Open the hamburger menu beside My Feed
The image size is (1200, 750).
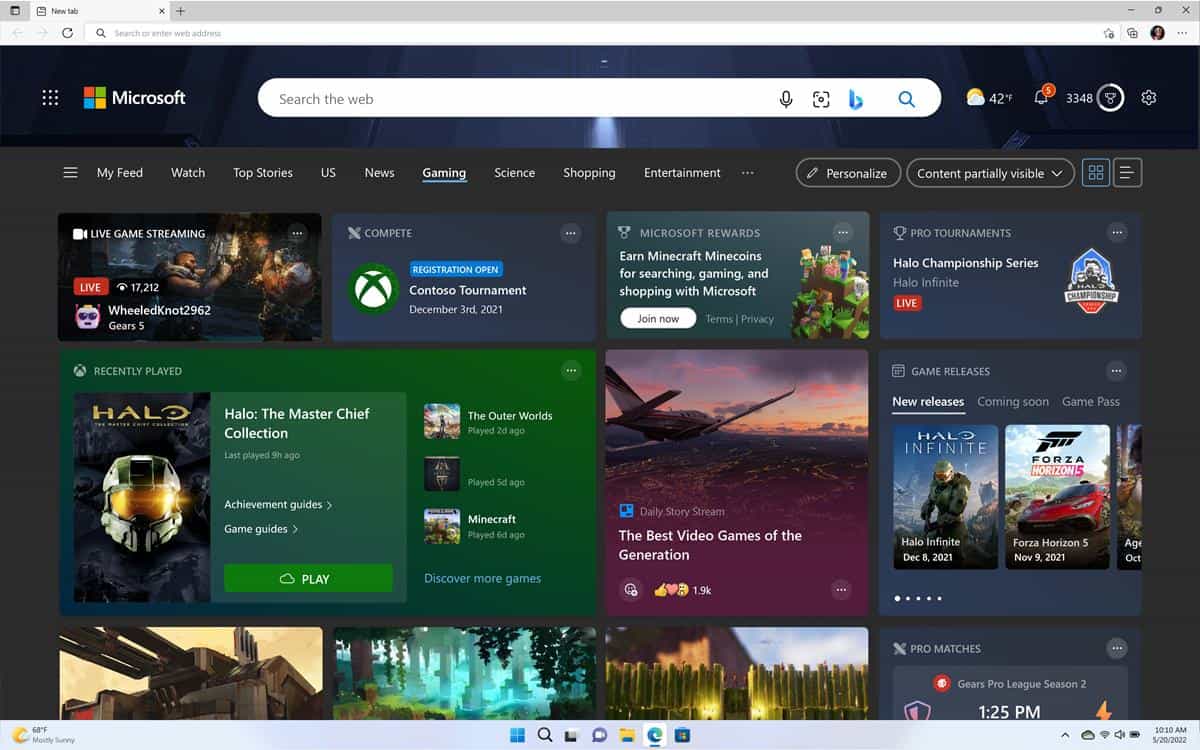click(70, 172)
